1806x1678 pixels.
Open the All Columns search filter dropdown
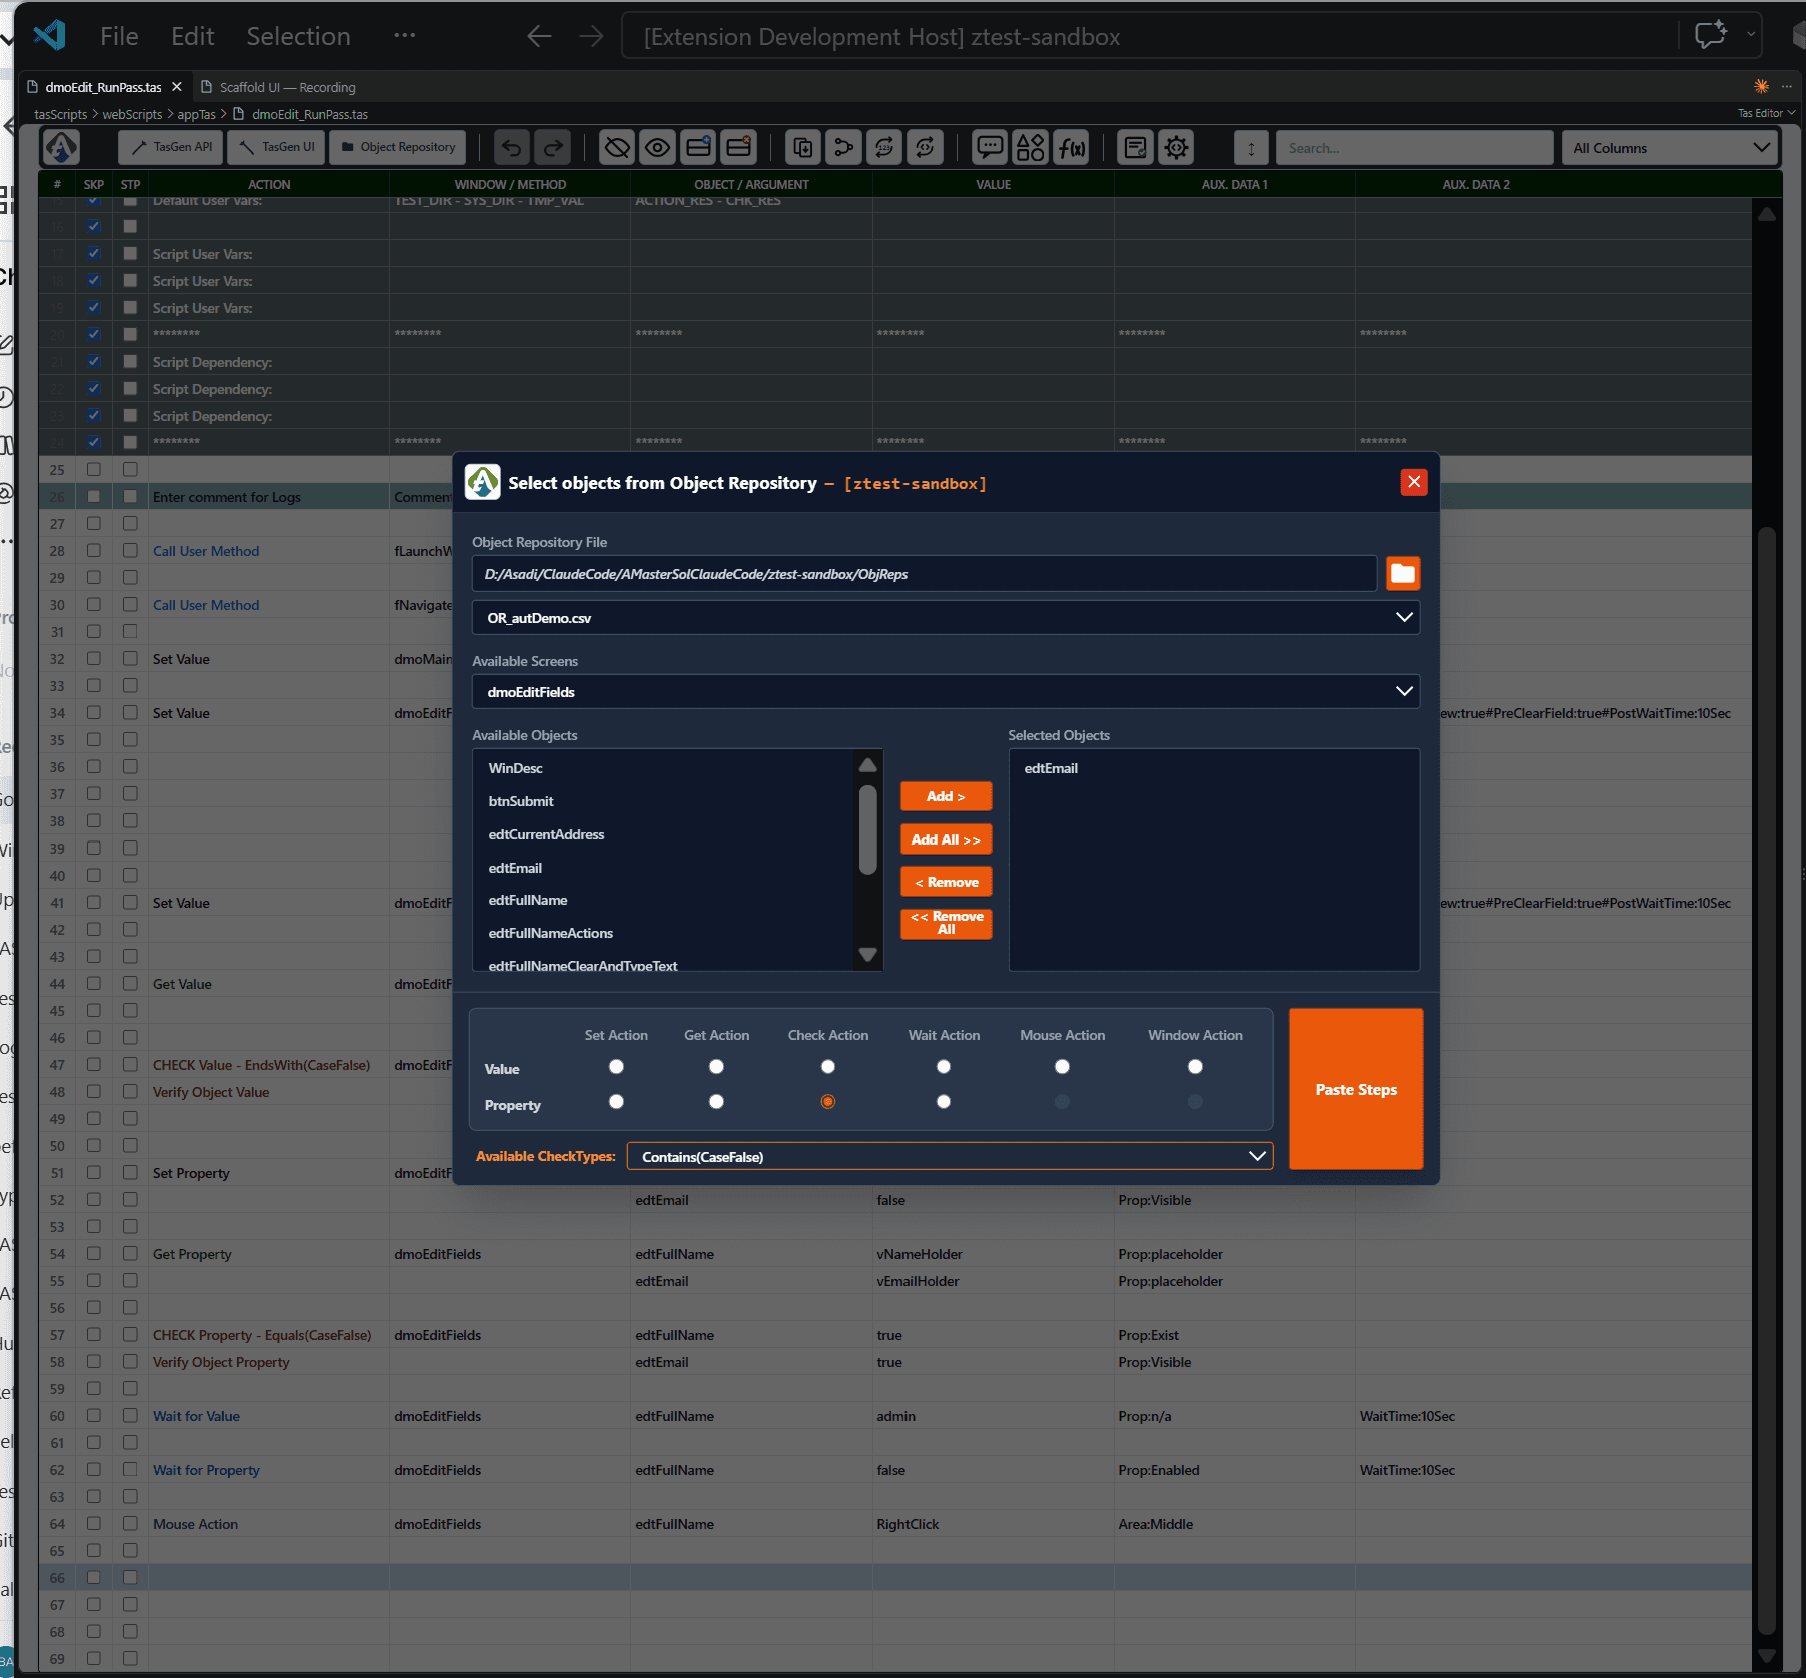[1670, 148]
